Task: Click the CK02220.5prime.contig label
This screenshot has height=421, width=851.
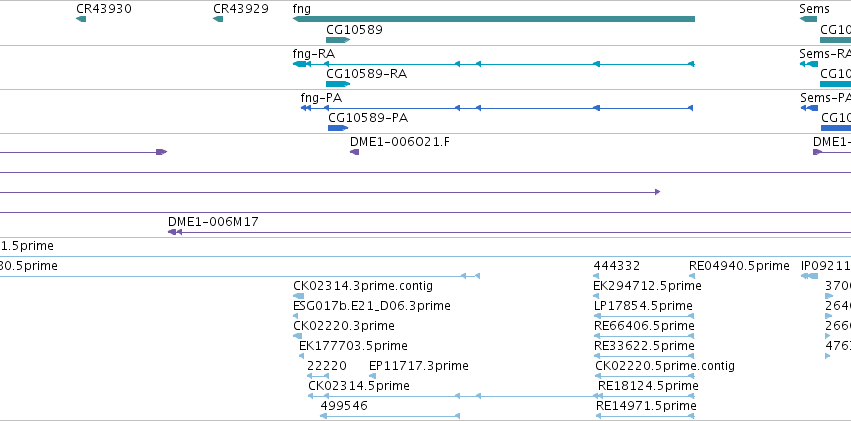Action: [665, 366]
